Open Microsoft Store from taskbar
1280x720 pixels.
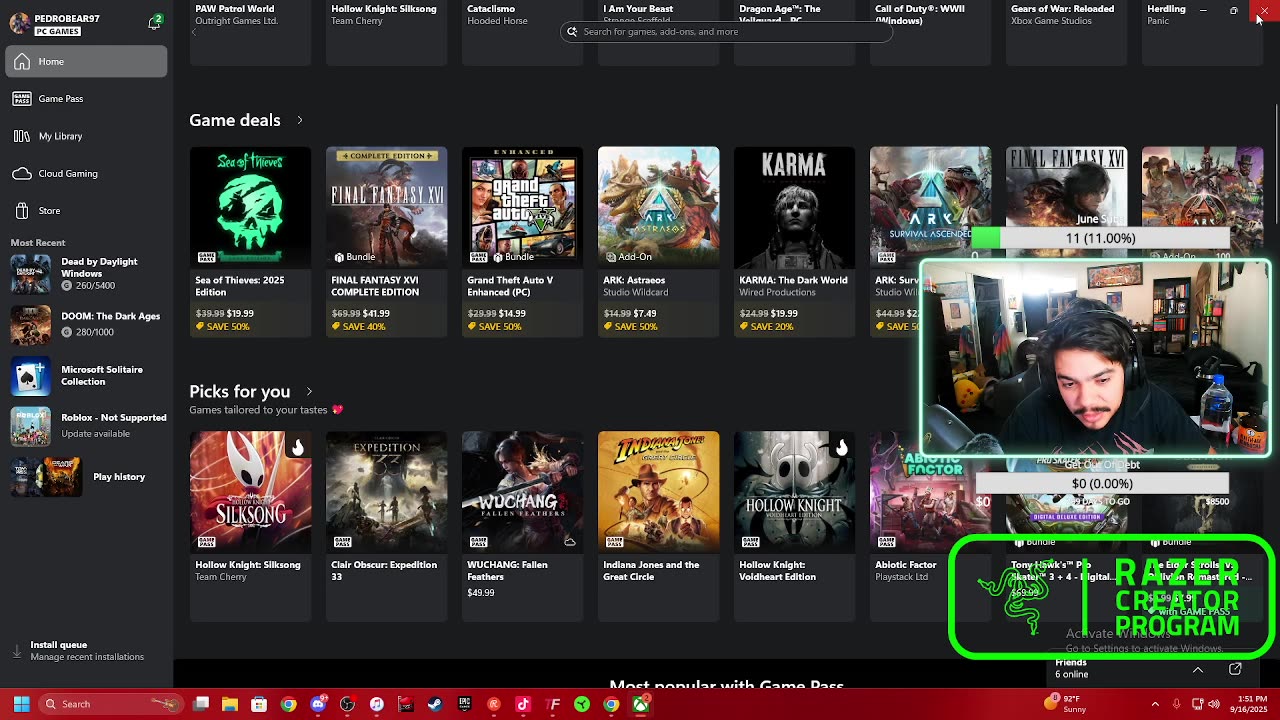259,704
